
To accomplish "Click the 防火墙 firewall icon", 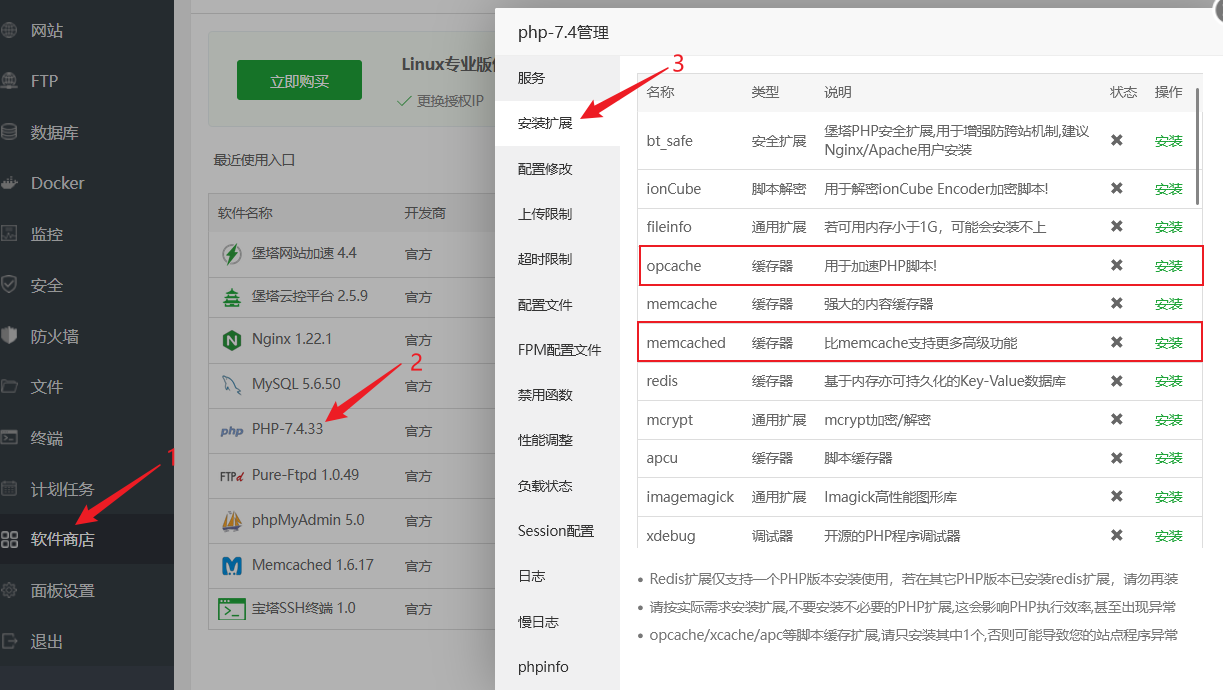I will tap(9, 336).
